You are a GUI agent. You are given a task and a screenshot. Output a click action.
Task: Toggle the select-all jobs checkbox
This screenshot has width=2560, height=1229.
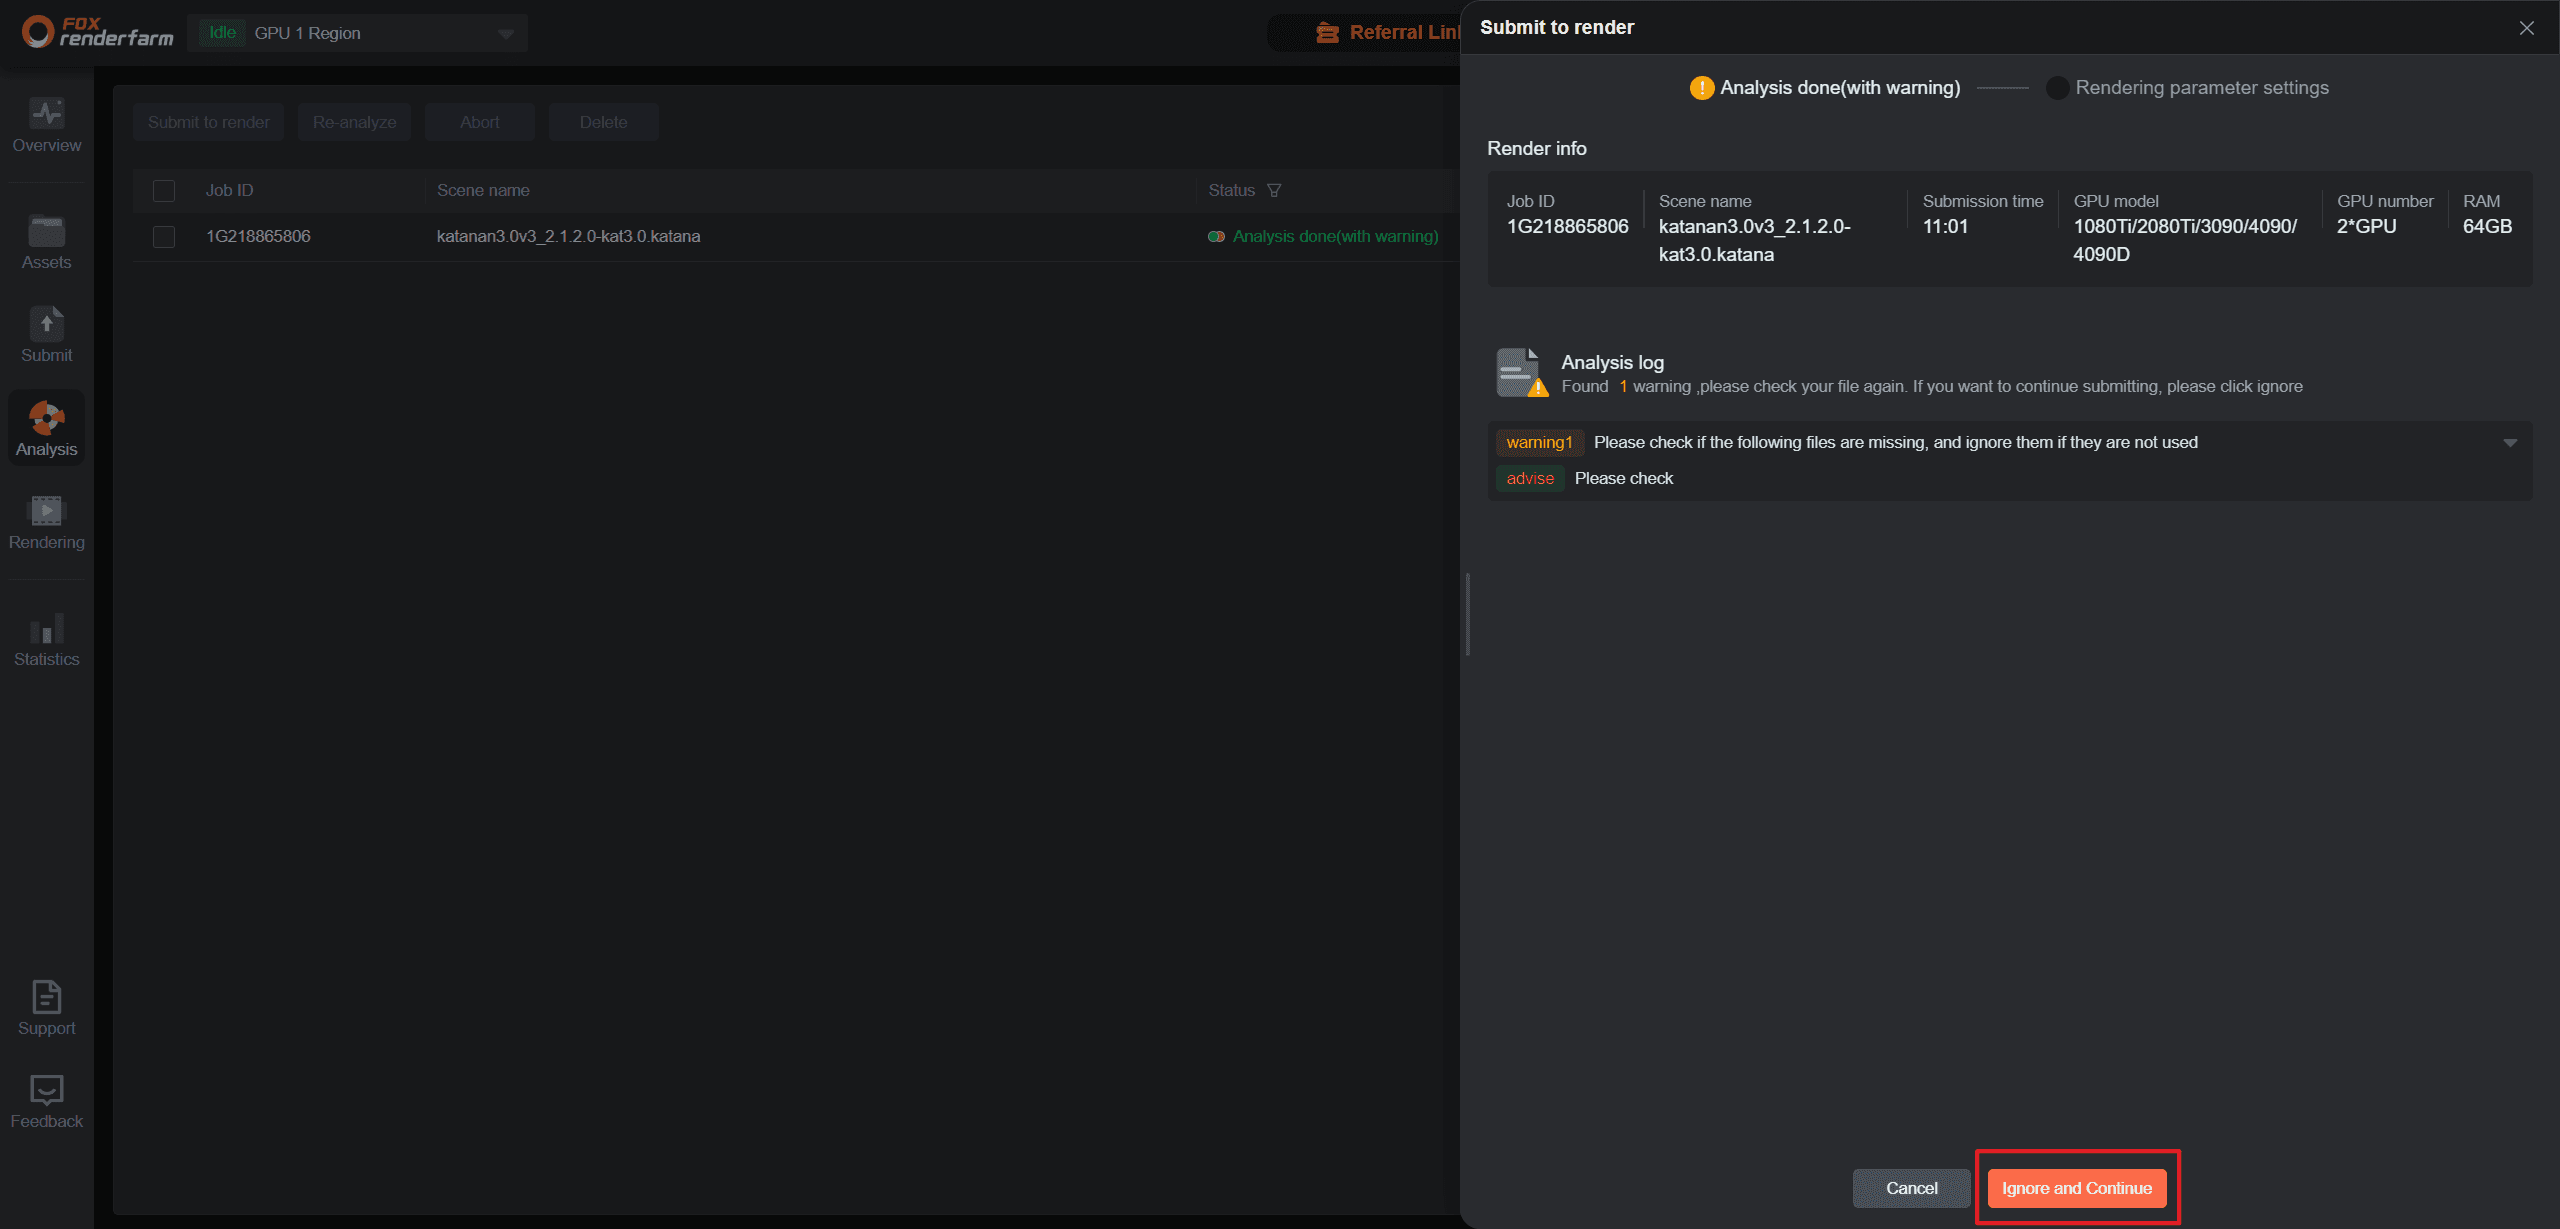coord(164,190)
